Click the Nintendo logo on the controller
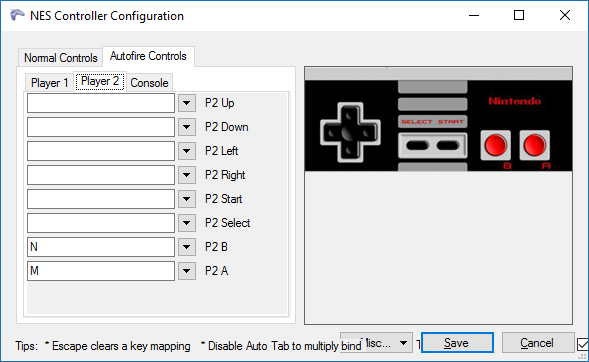 coord(515,101)
